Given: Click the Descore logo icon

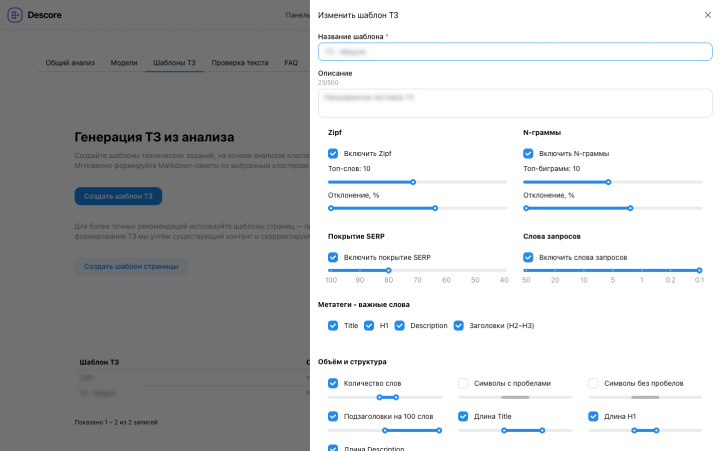Looking at the screenshot, I should pyautogui.click(x=15, y=15).
